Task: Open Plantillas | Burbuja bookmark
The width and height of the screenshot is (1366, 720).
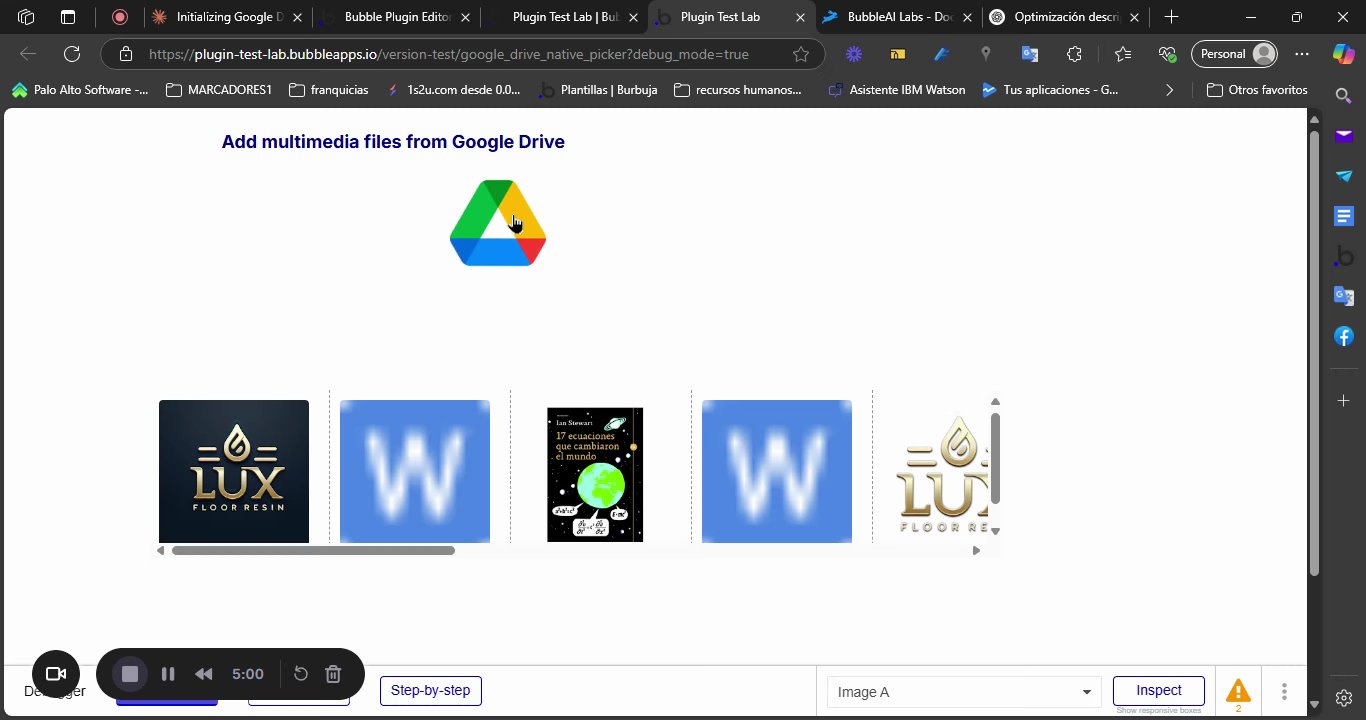Action: [599, 90]
